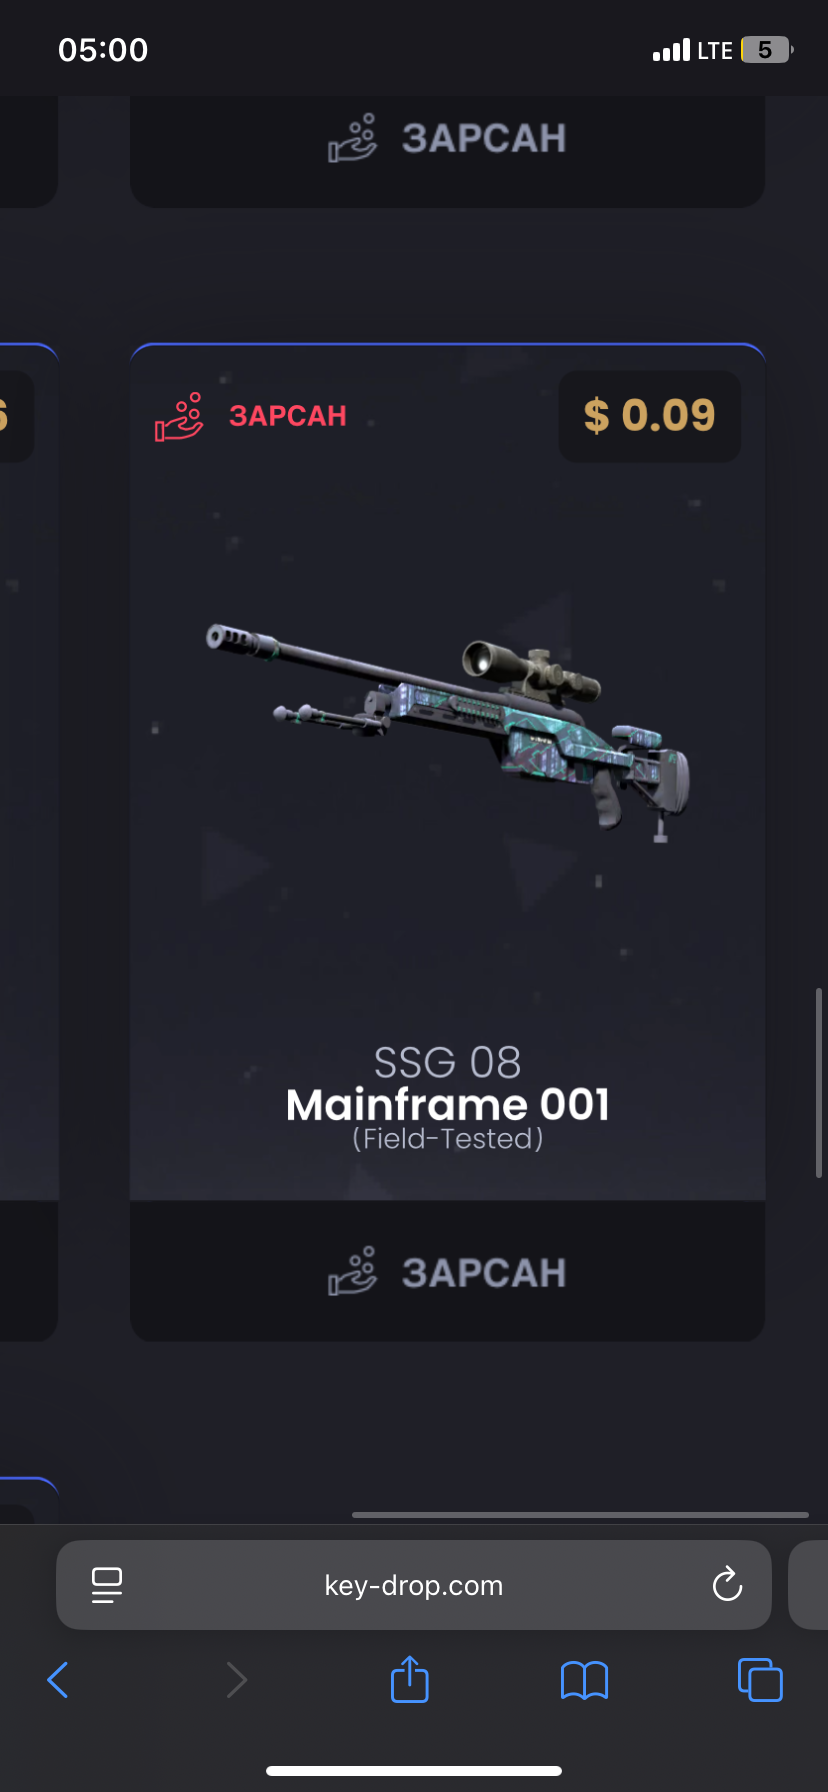The image size is (828, 1792).
Task: Tap hand icon in bottom ЗАРСАН button
Action: point(353,1271)
